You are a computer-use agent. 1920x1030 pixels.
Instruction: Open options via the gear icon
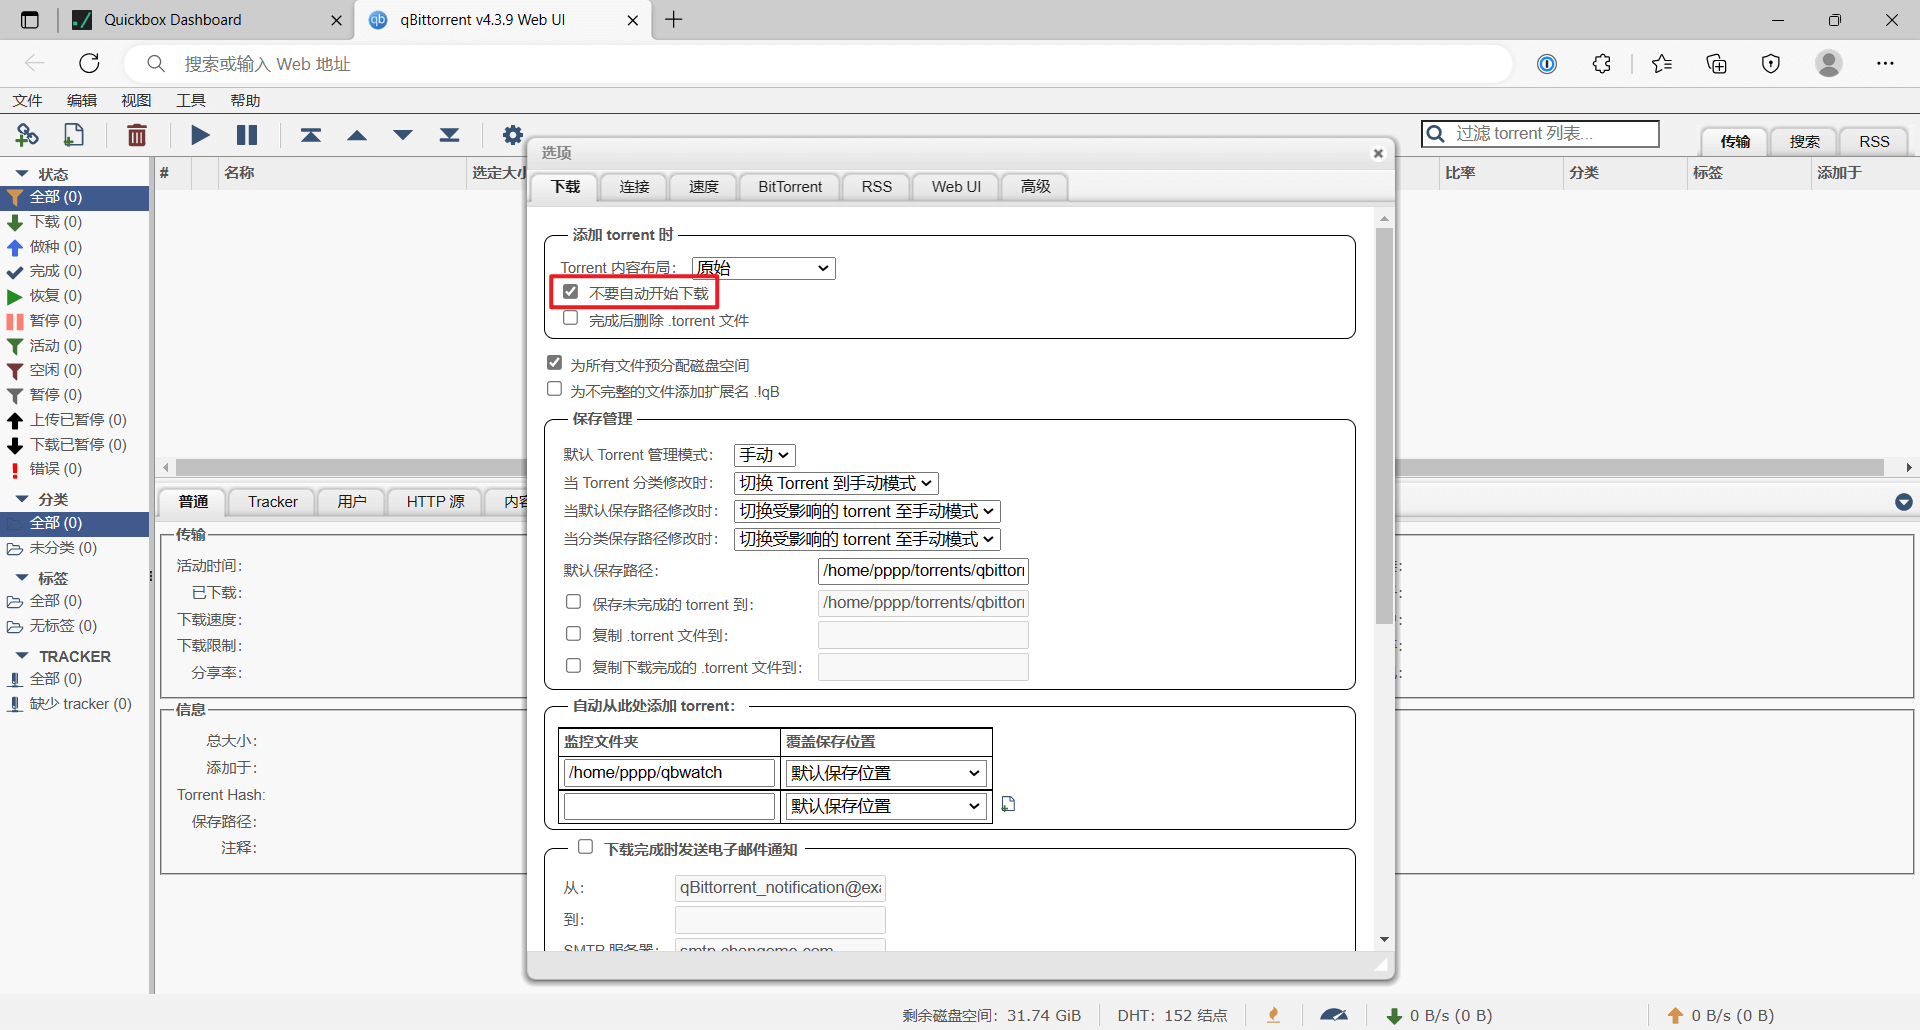(512, 135)
